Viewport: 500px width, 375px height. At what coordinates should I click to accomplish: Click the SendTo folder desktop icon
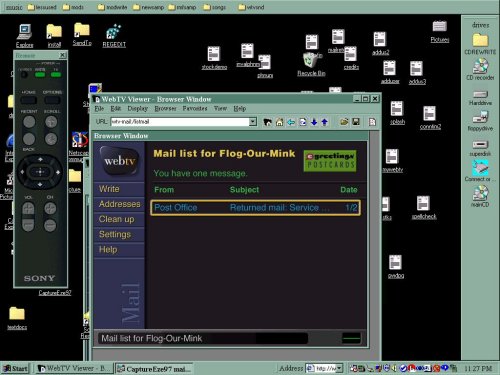[x=82, y=34]
